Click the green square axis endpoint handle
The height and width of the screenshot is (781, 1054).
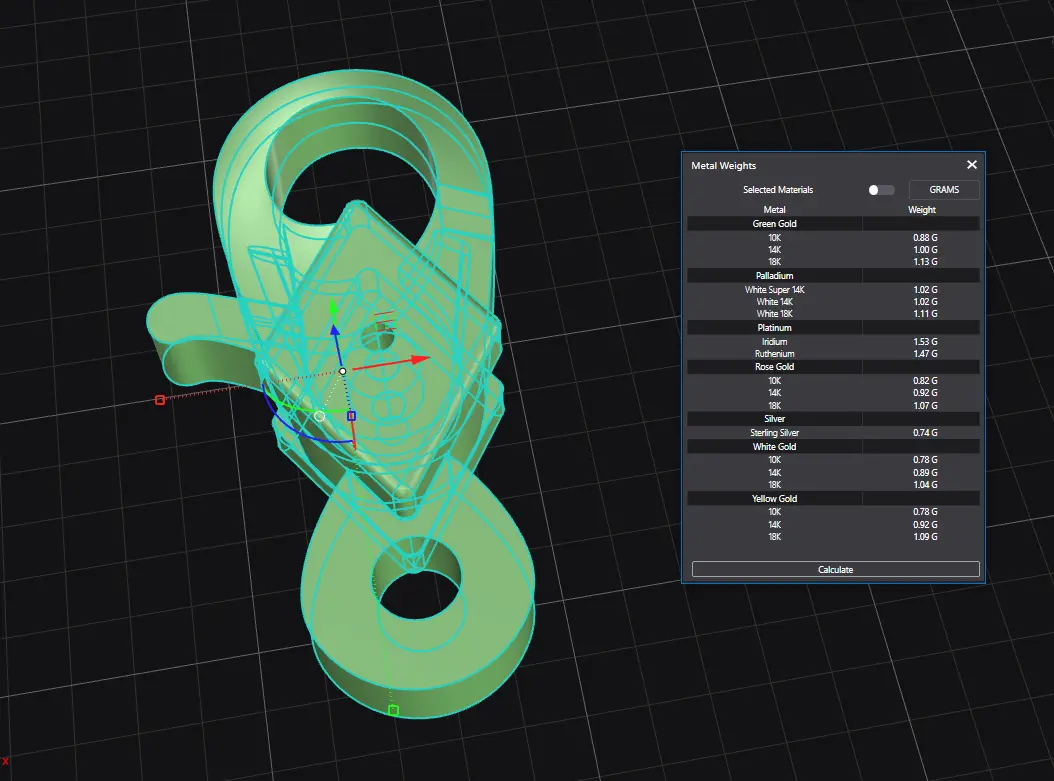[x=393, y=710]
